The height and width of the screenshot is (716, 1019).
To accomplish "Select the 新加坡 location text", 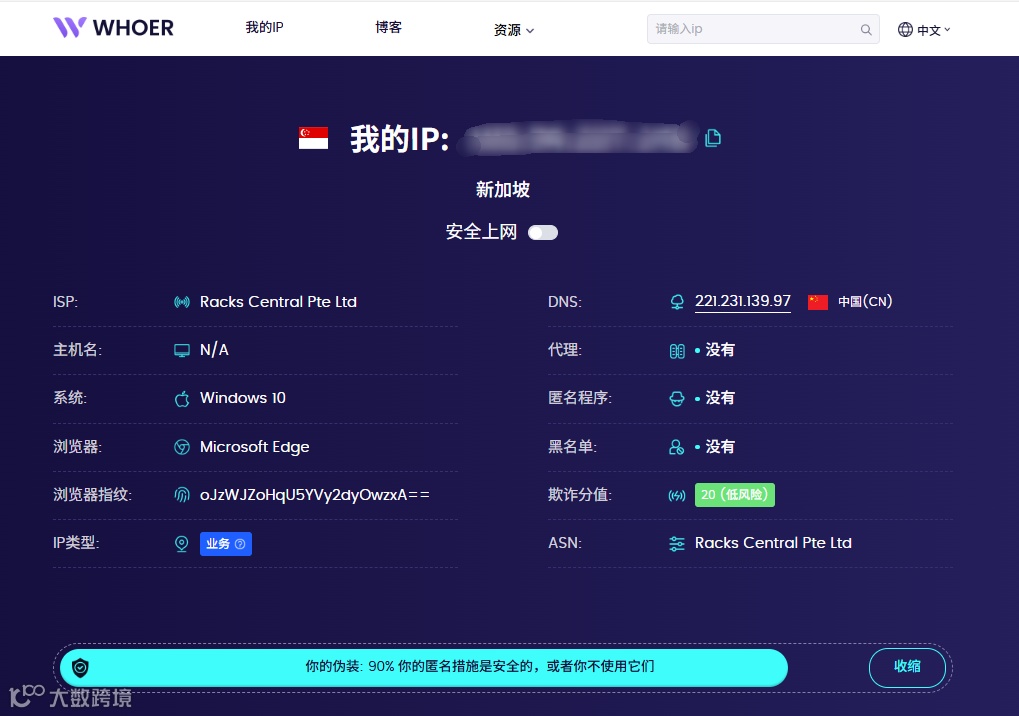I will pyautogui.click(x=503, y=190).
